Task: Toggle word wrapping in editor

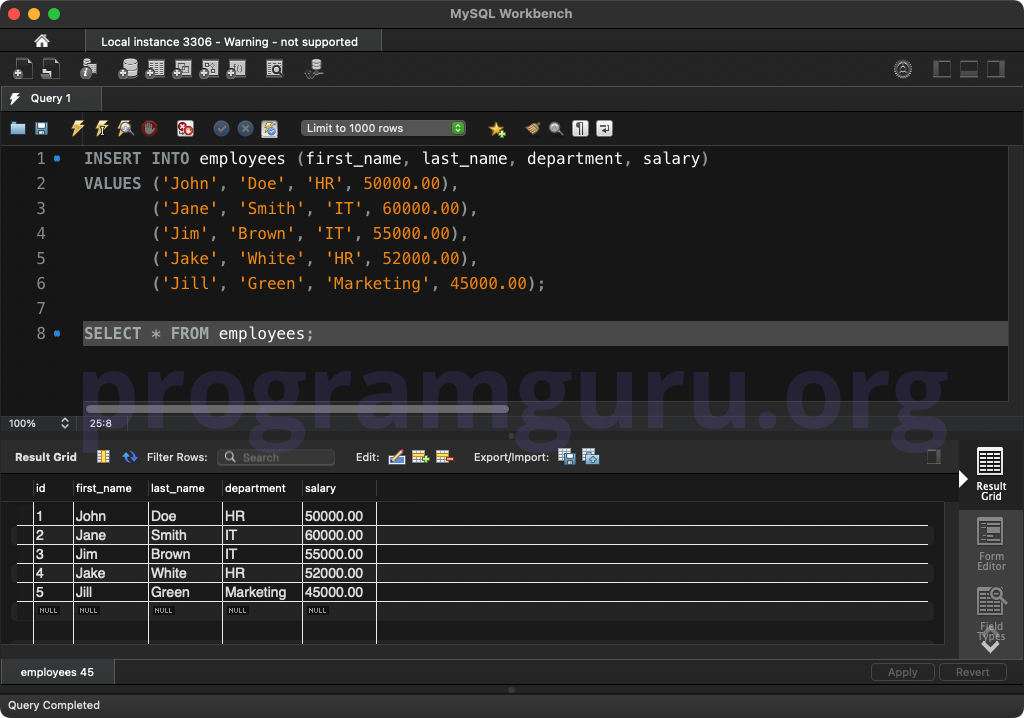Action: (x=604, y=128)
